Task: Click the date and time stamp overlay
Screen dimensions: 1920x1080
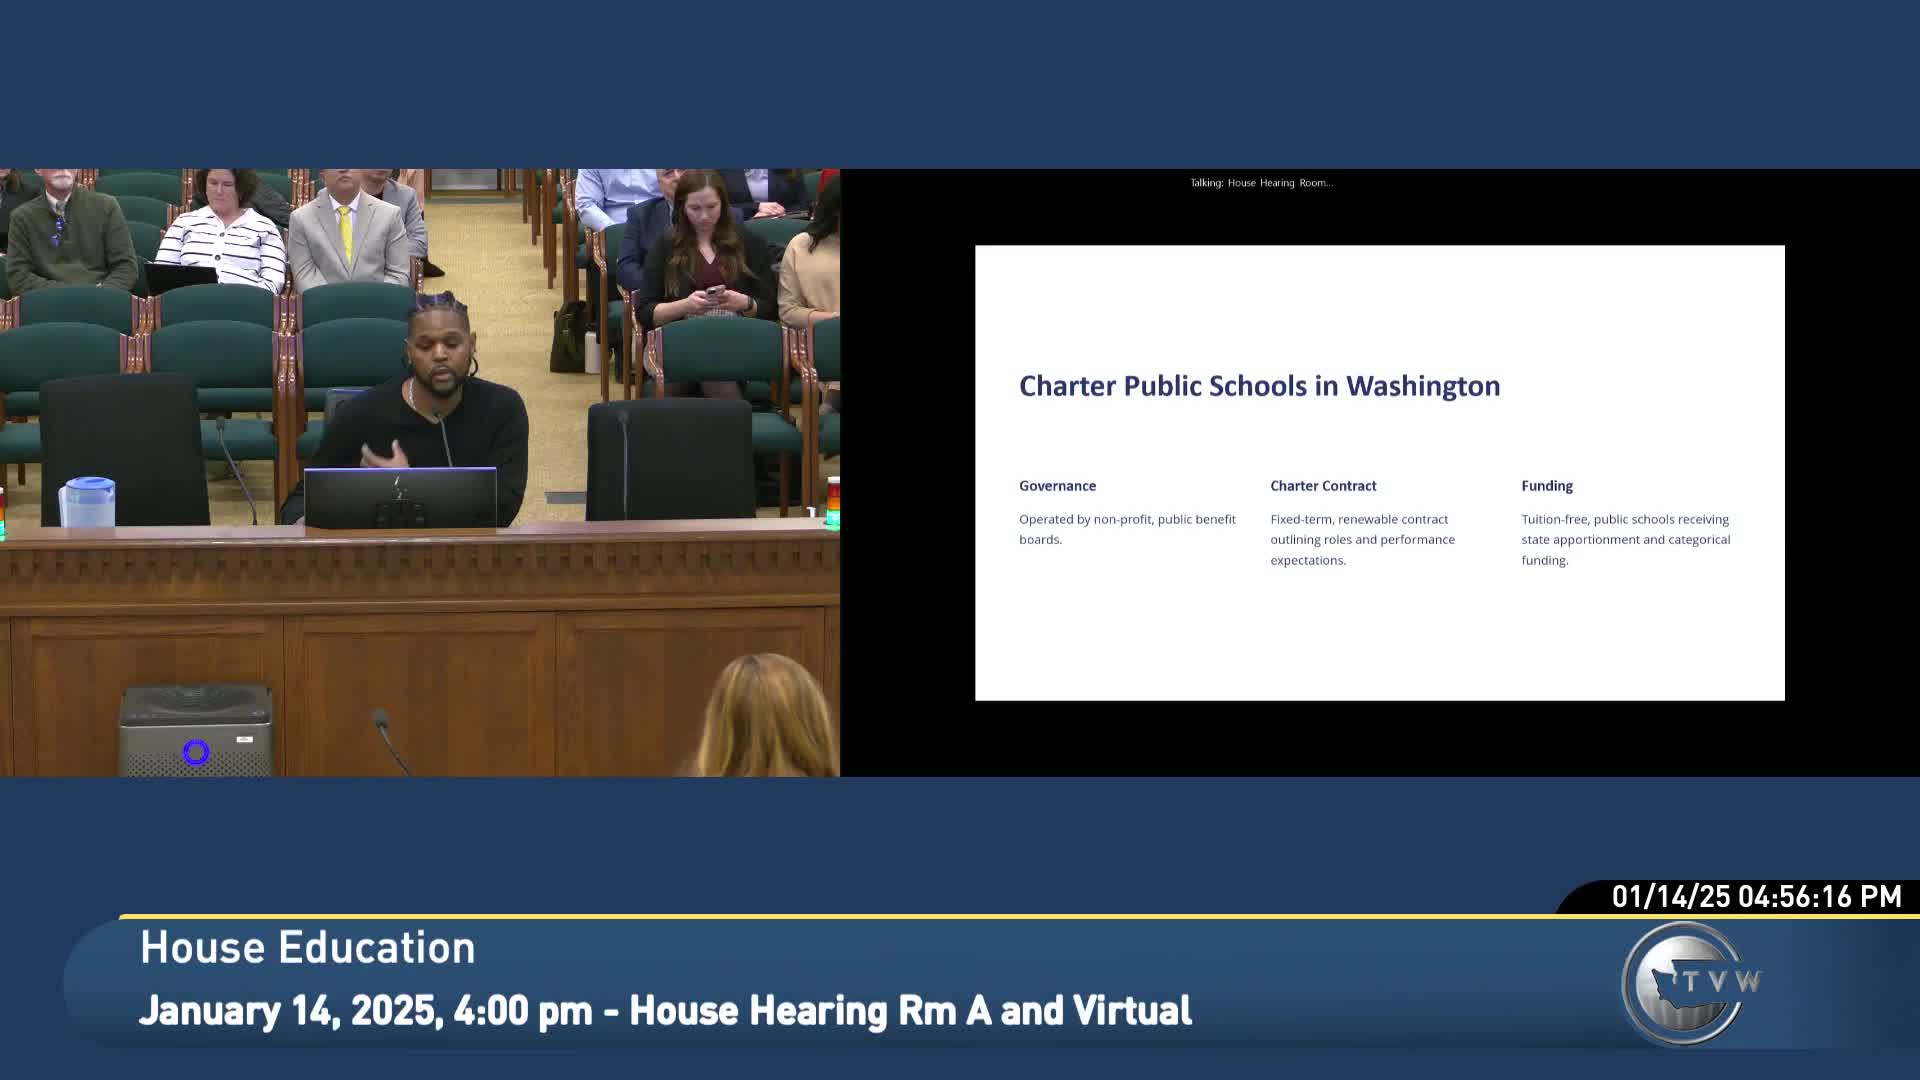Action: [x=1756, y=897]
